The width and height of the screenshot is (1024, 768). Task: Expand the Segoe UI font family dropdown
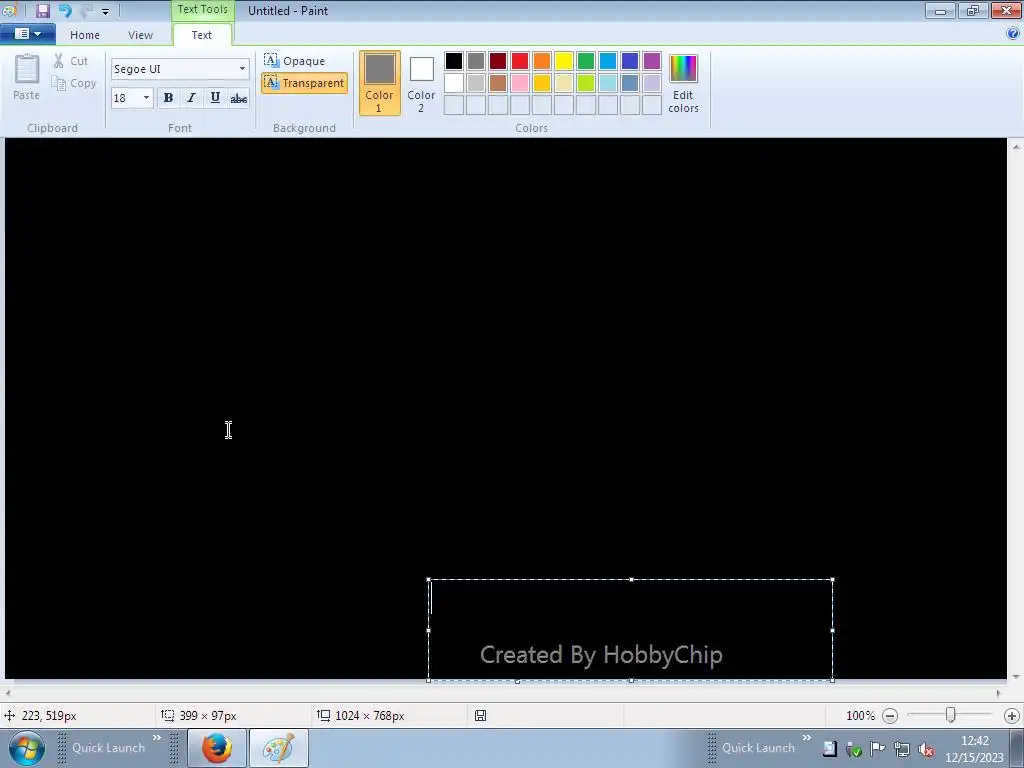click(242, 69)
